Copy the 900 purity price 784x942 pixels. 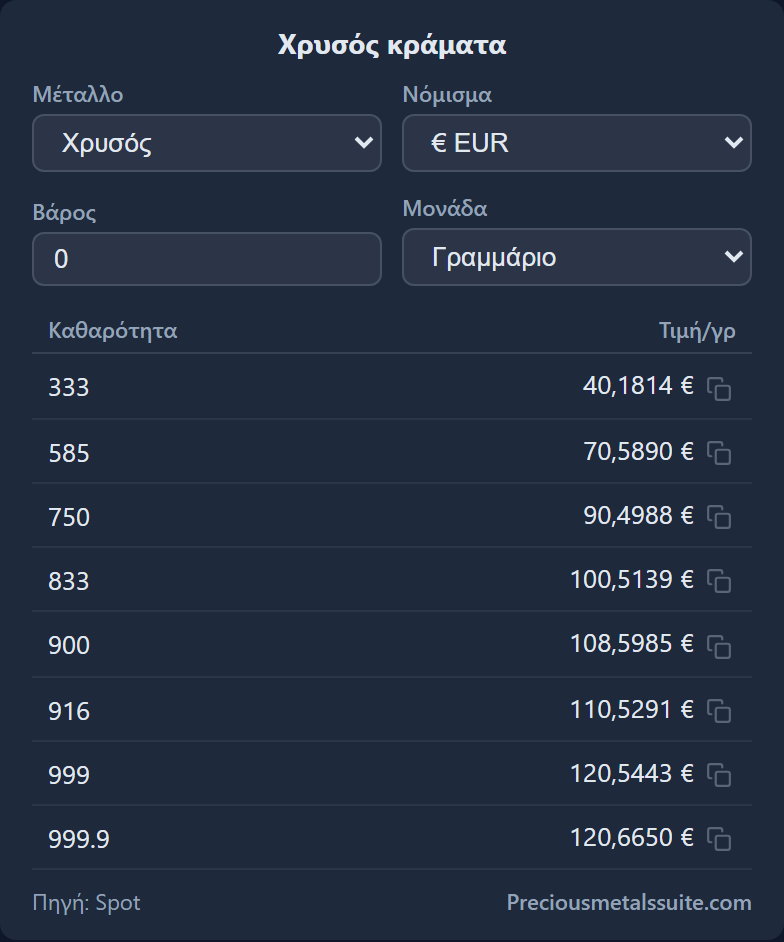click(719, 646)
